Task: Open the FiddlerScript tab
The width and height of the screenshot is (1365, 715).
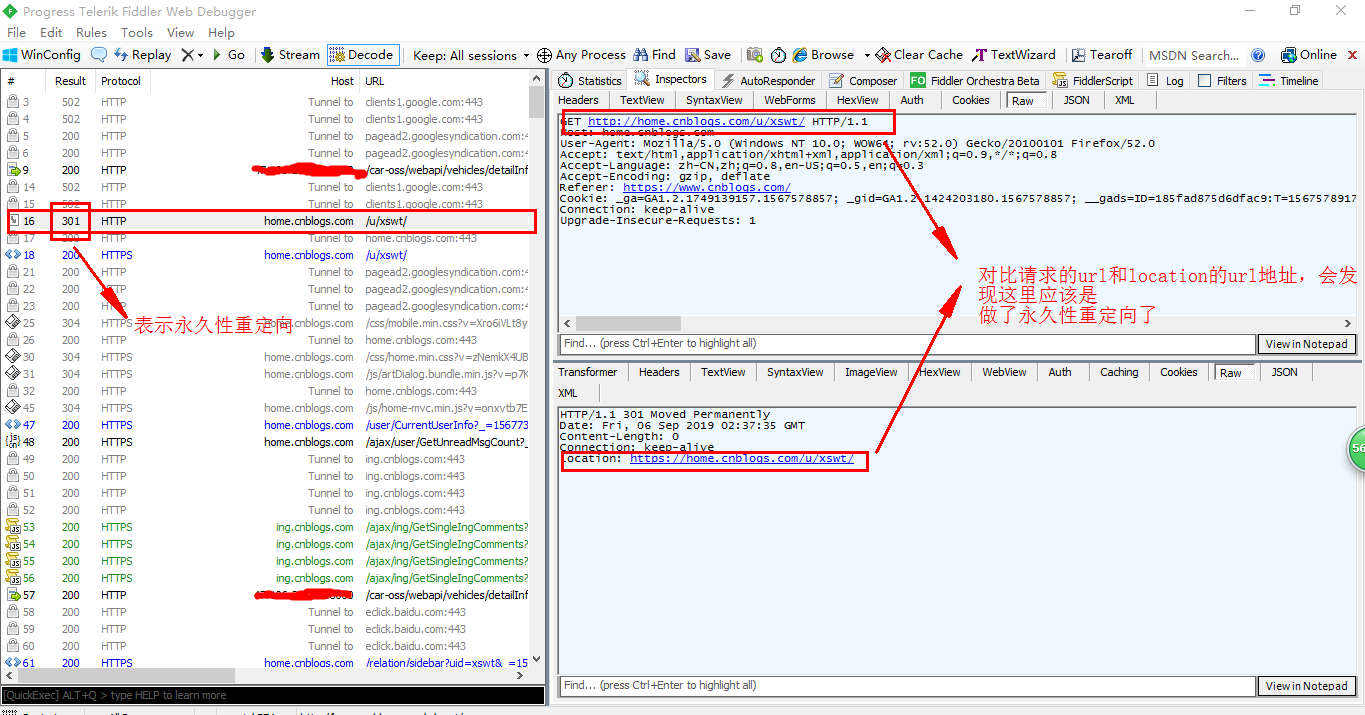Action: coord(1093,81)
